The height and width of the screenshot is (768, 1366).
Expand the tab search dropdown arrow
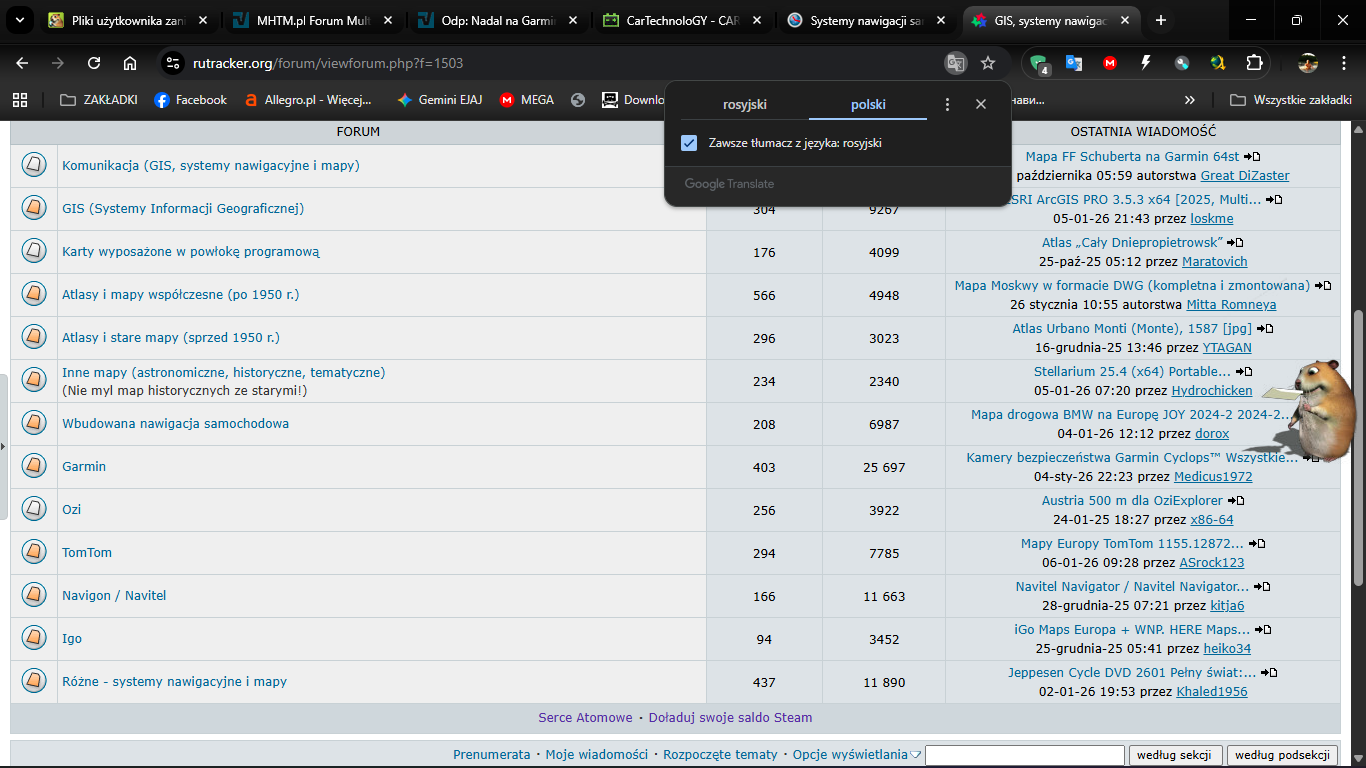(x=21, y=20)
